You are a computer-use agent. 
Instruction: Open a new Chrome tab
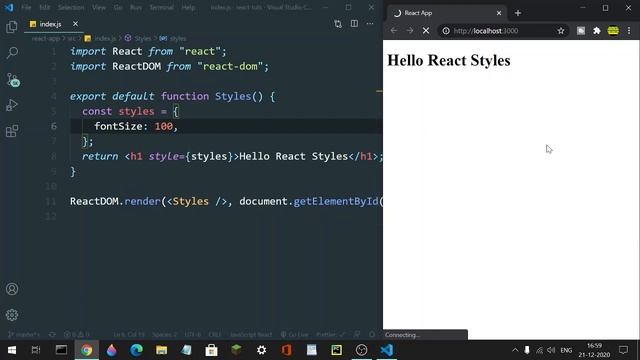click(x=518, y=13)
